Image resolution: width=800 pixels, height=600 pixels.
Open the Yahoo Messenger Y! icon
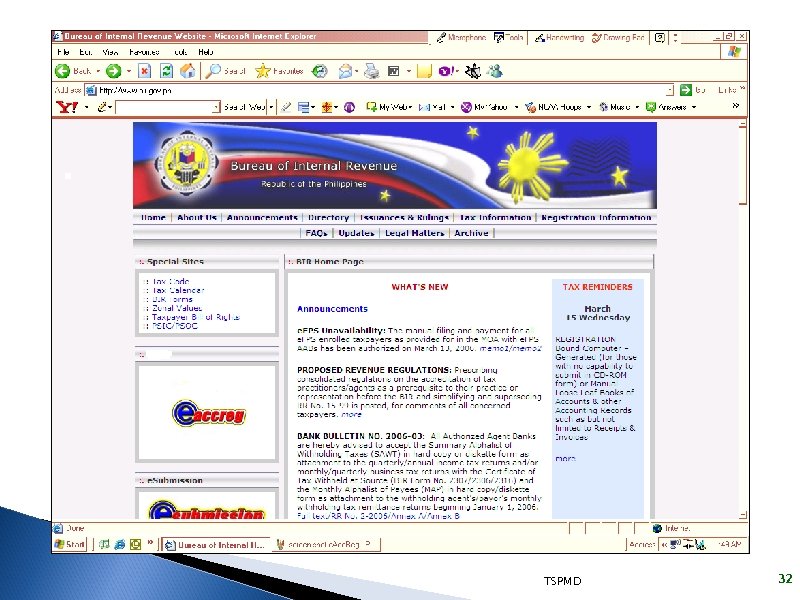(447, 71)
